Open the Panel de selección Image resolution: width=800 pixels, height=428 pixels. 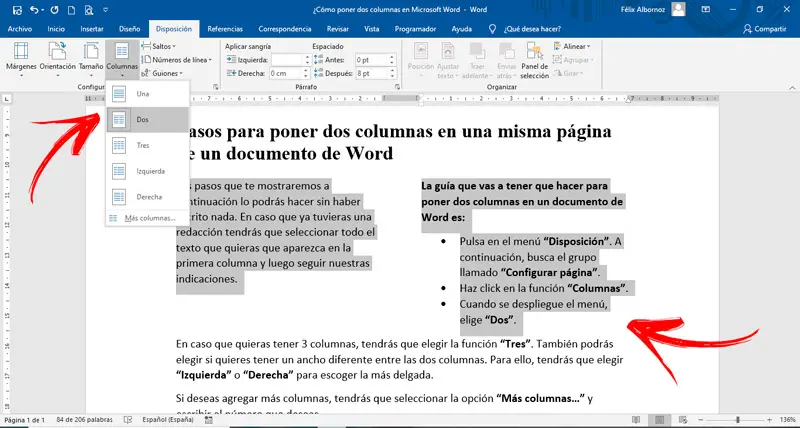point(534,60)
